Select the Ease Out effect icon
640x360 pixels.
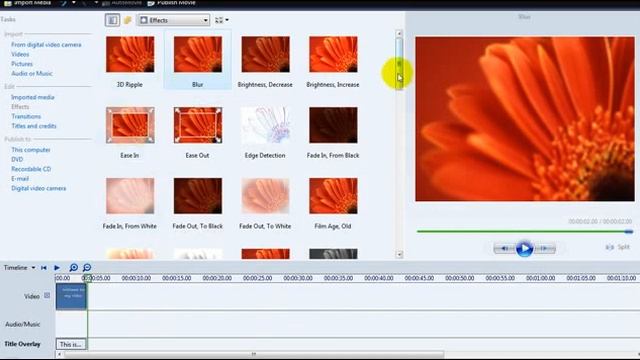coord(198,125)
